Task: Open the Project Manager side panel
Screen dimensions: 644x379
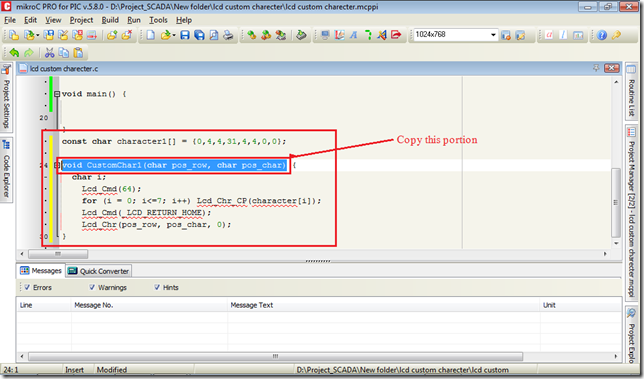Action: tap(631, 214)
